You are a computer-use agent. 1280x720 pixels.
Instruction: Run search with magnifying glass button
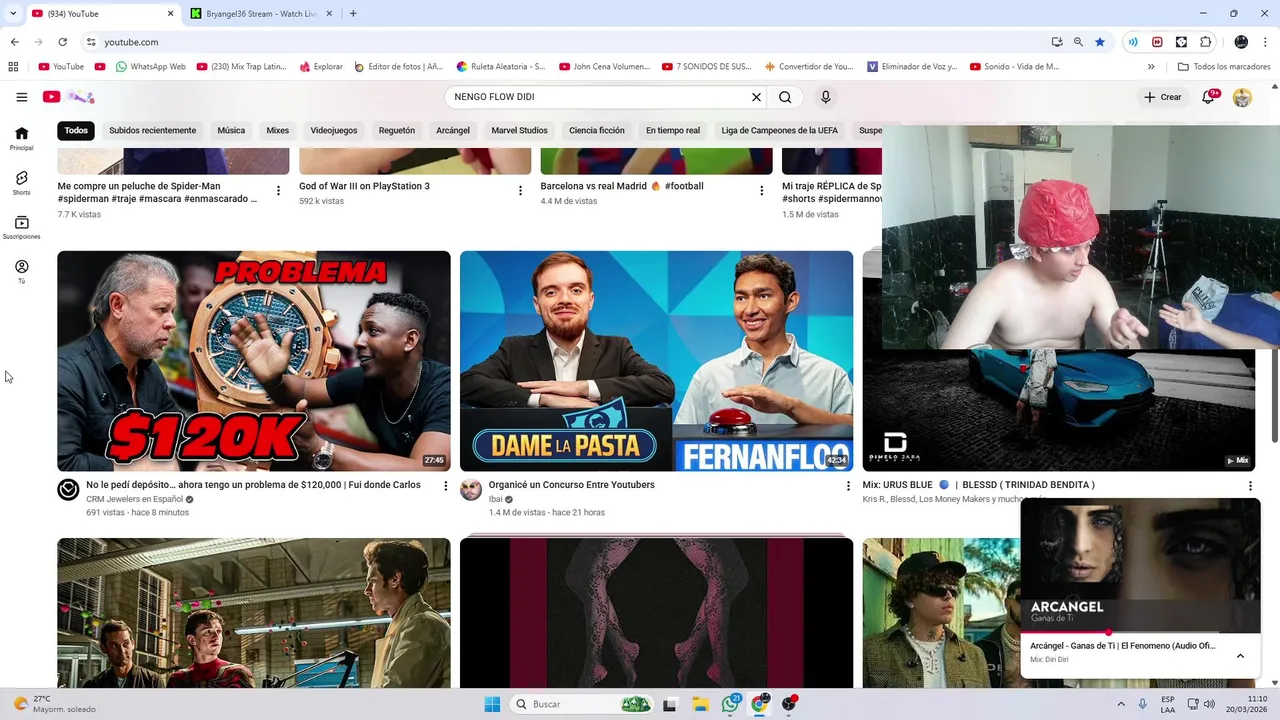tap(785, 97)
